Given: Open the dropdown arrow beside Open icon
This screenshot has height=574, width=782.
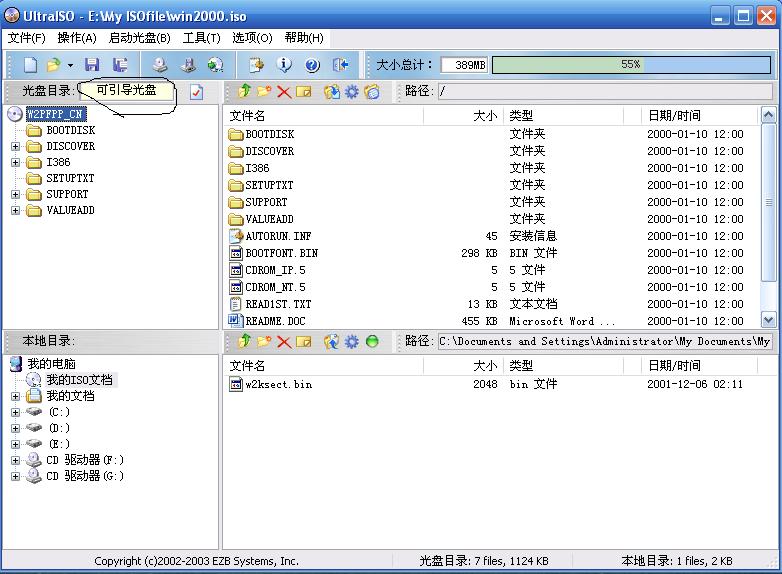Looking at the screenshot, I should [x=70, y=65].
